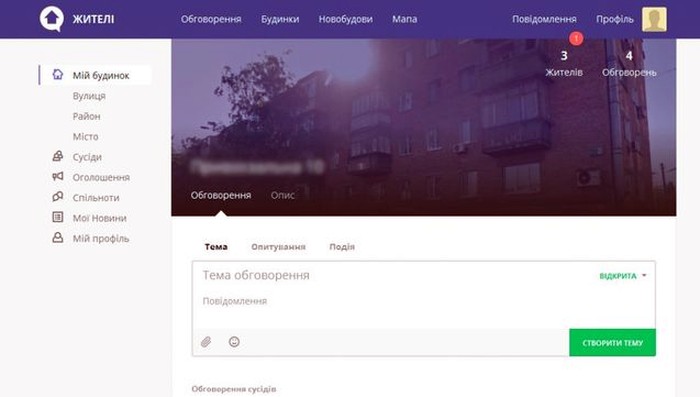Select Місто in the sidebar
The width and height of the screenshot is (700, 397).
click(x=86, y=137)
